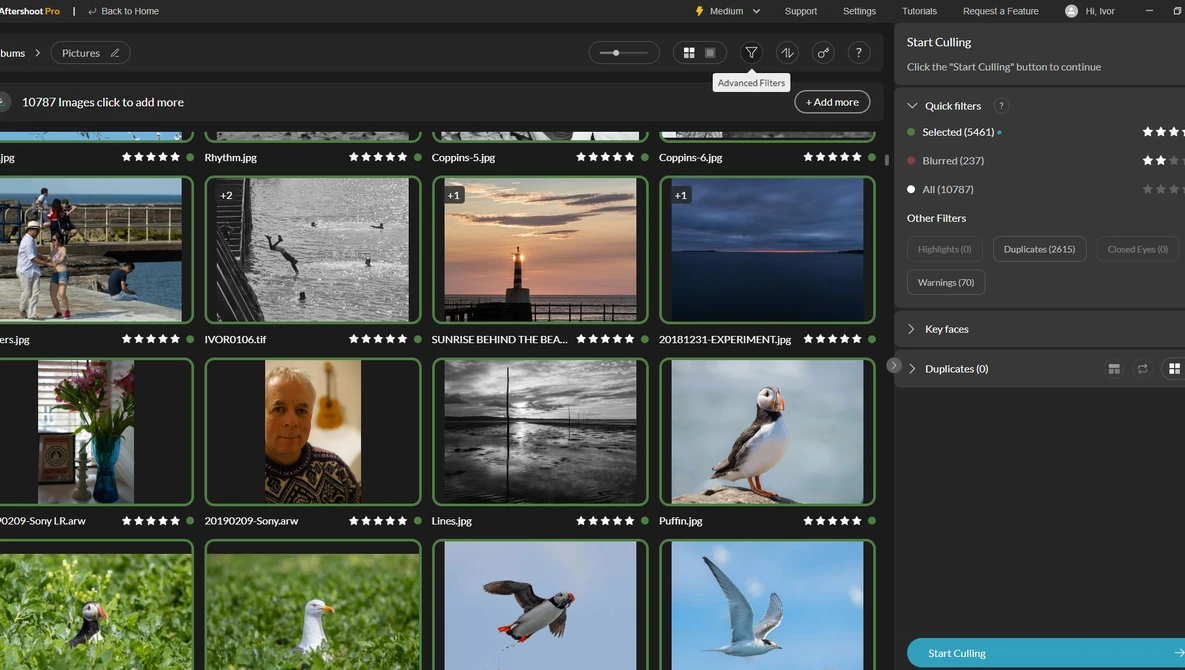The width and height of the screenshot is (1185, 670).
Task: Click the Start Culling button
Action: [1046, 653]
